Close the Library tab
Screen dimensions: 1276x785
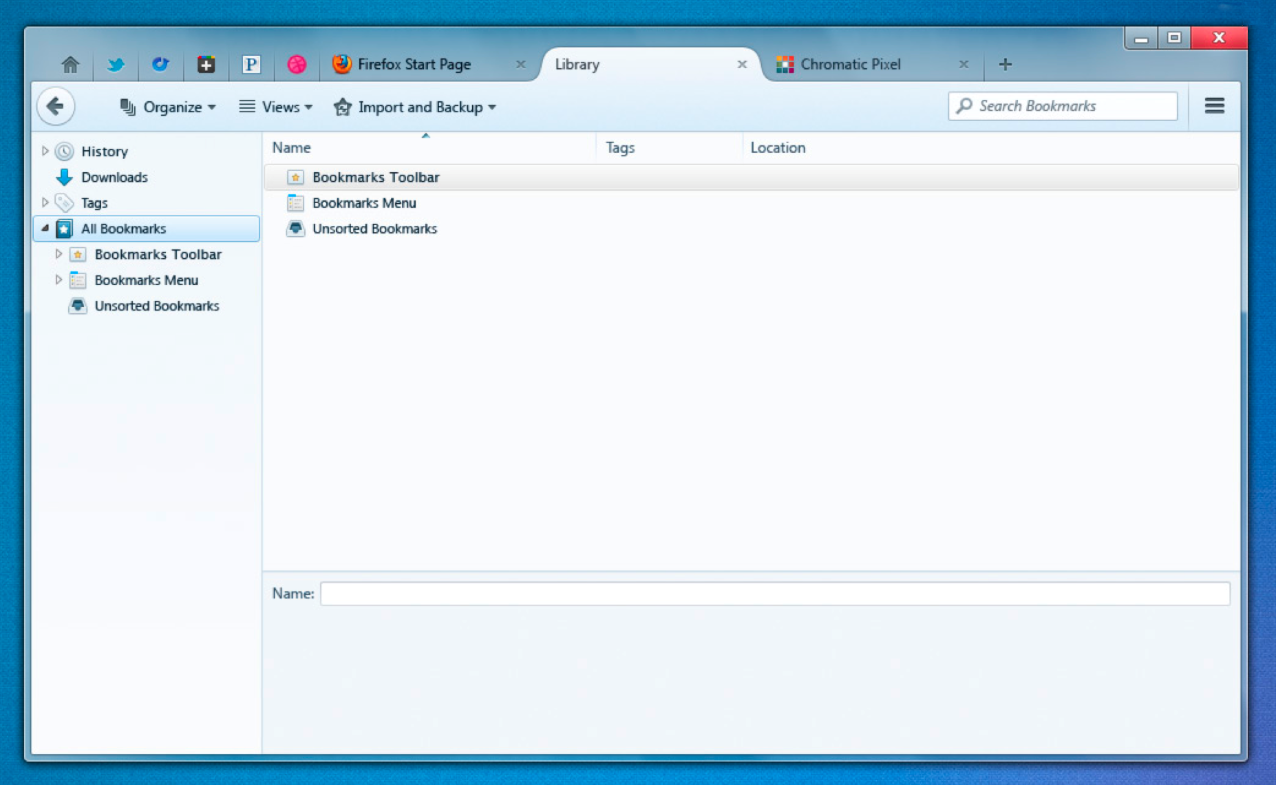pos(742,64)
